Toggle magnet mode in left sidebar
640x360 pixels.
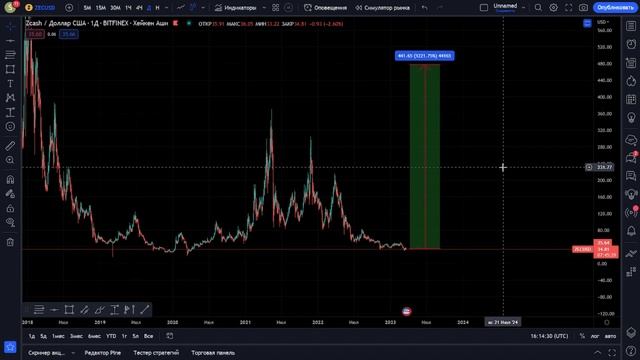(x=10, y=179)
